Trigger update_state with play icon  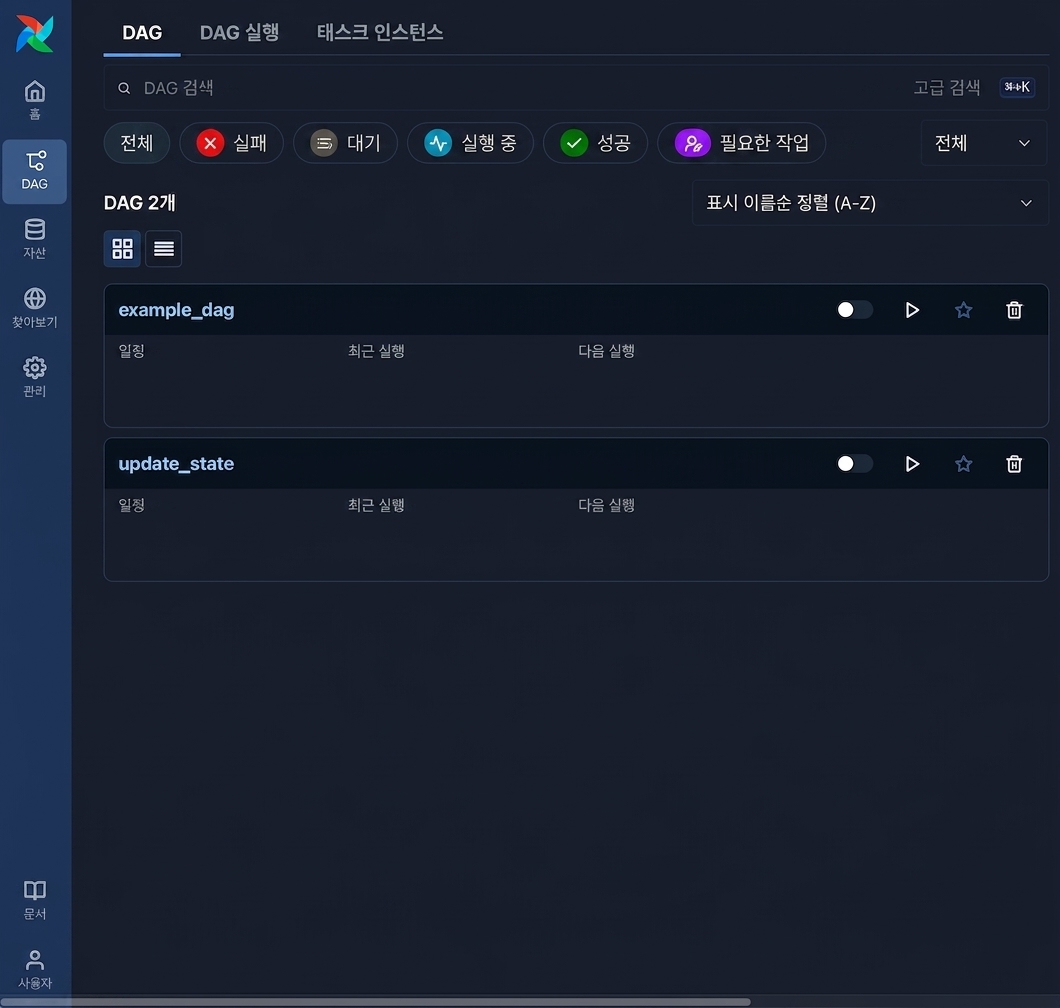pyautogui.click(x=912, y=464)
